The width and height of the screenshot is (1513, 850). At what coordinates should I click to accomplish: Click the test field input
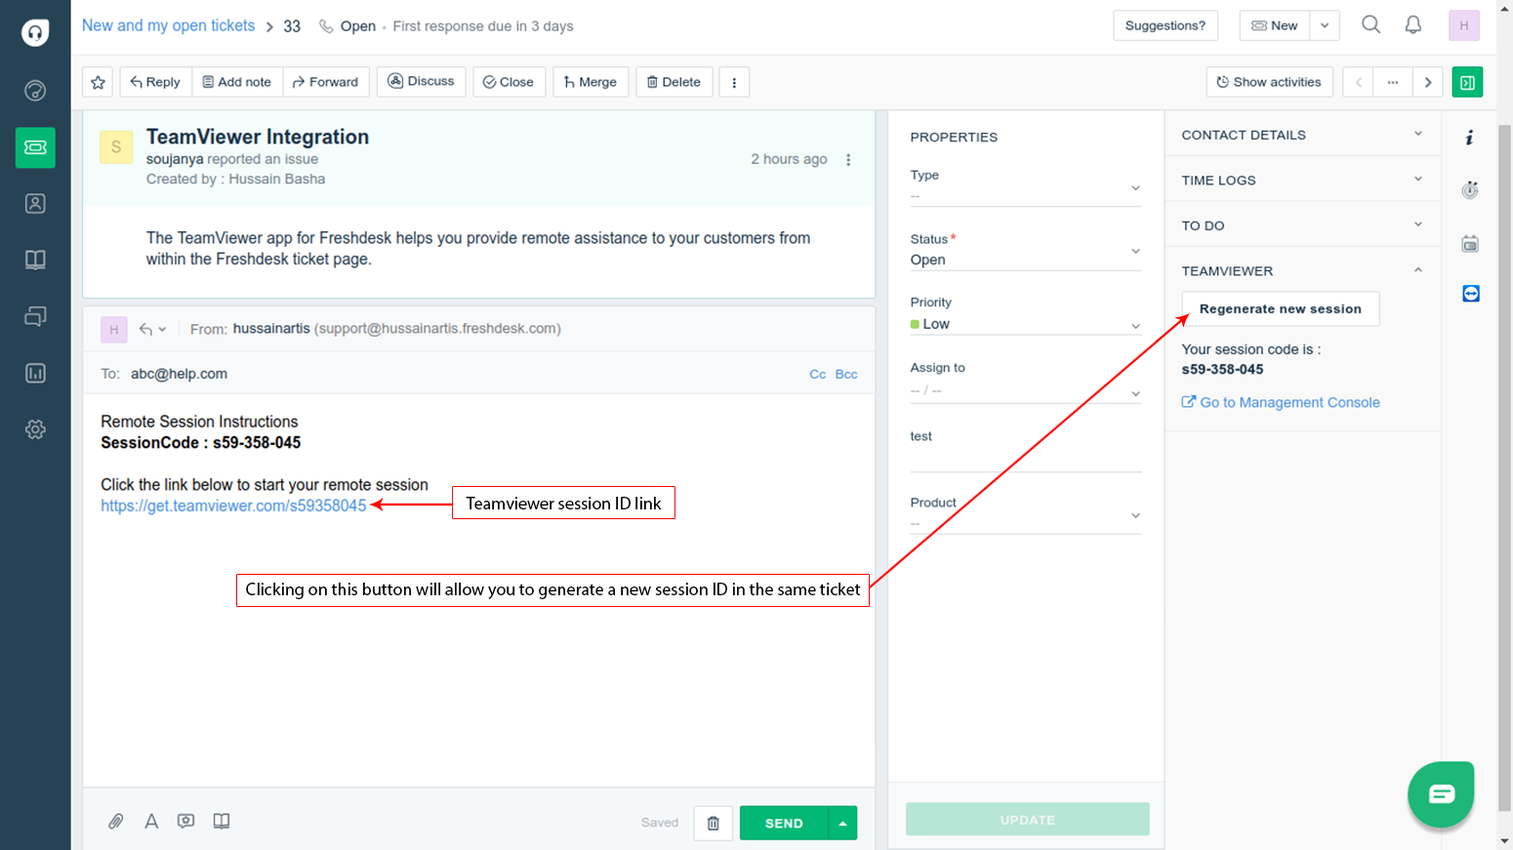1025,459
